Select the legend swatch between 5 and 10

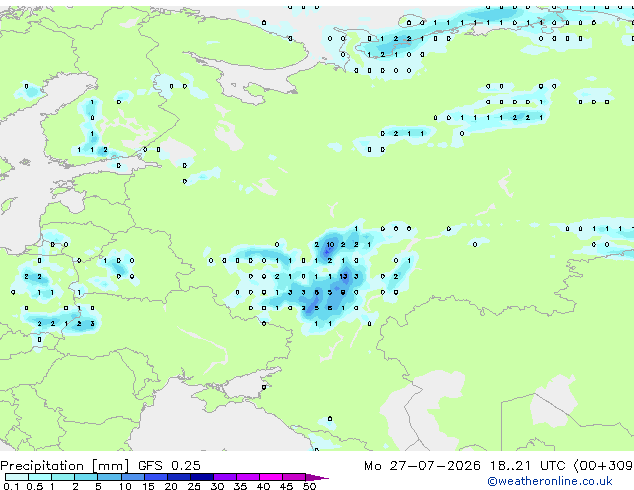coord(110,477)
